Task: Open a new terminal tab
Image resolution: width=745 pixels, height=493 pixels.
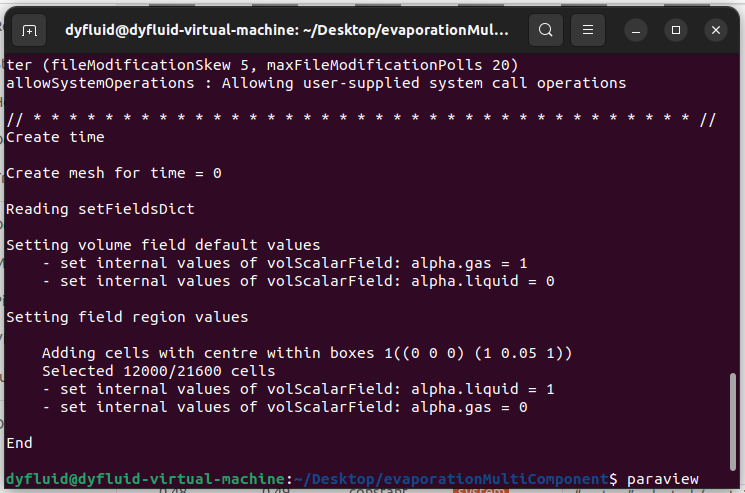Action: 29,30
